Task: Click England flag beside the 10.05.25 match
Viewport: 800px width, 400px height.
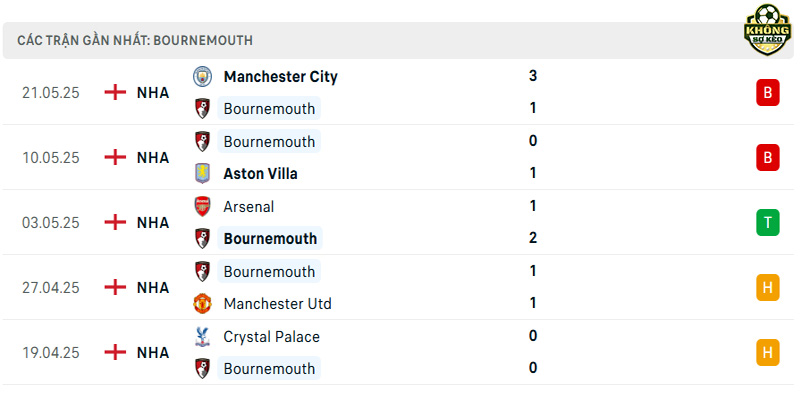Action: click(115, 157)
